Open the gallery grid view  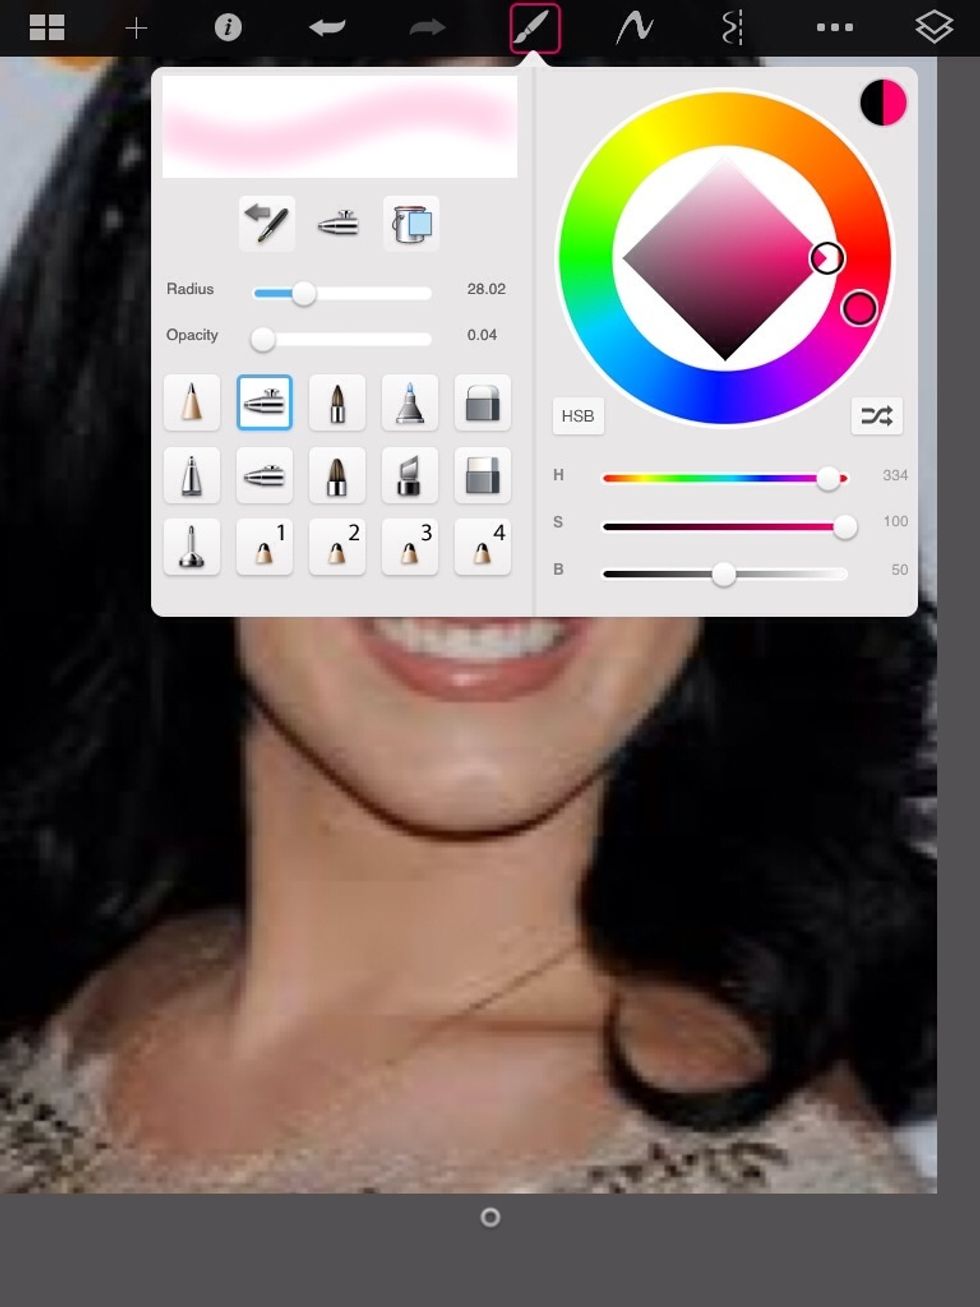[x=46, y=27]
